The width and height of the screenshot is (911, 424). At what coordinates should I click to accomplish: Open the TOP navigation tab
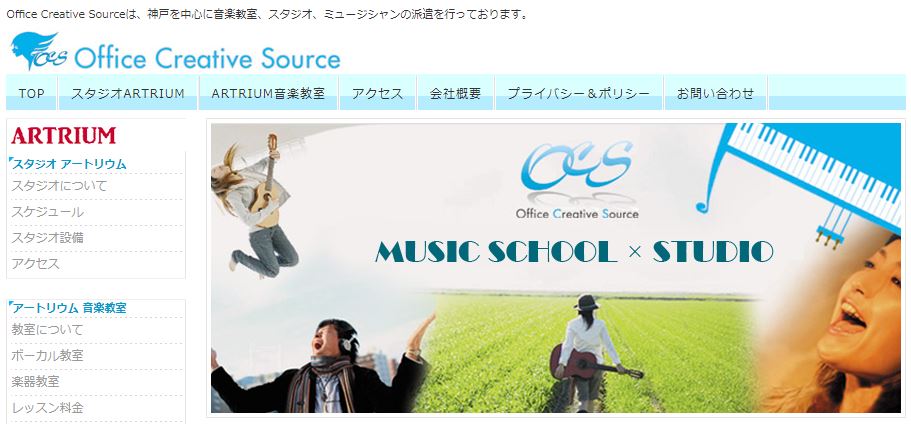click(31, 93)
